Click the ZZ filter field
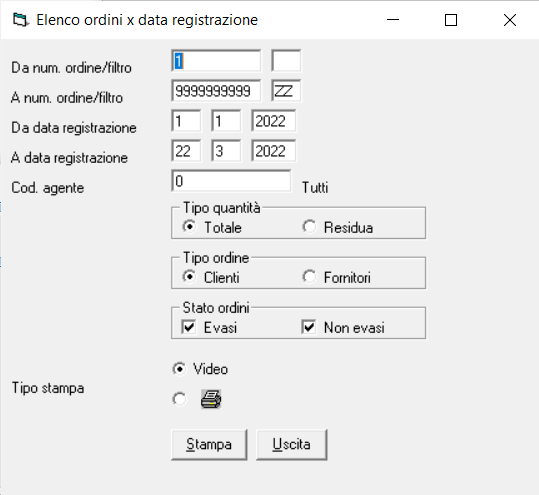The image size is (539, 495). pos(286,91)
